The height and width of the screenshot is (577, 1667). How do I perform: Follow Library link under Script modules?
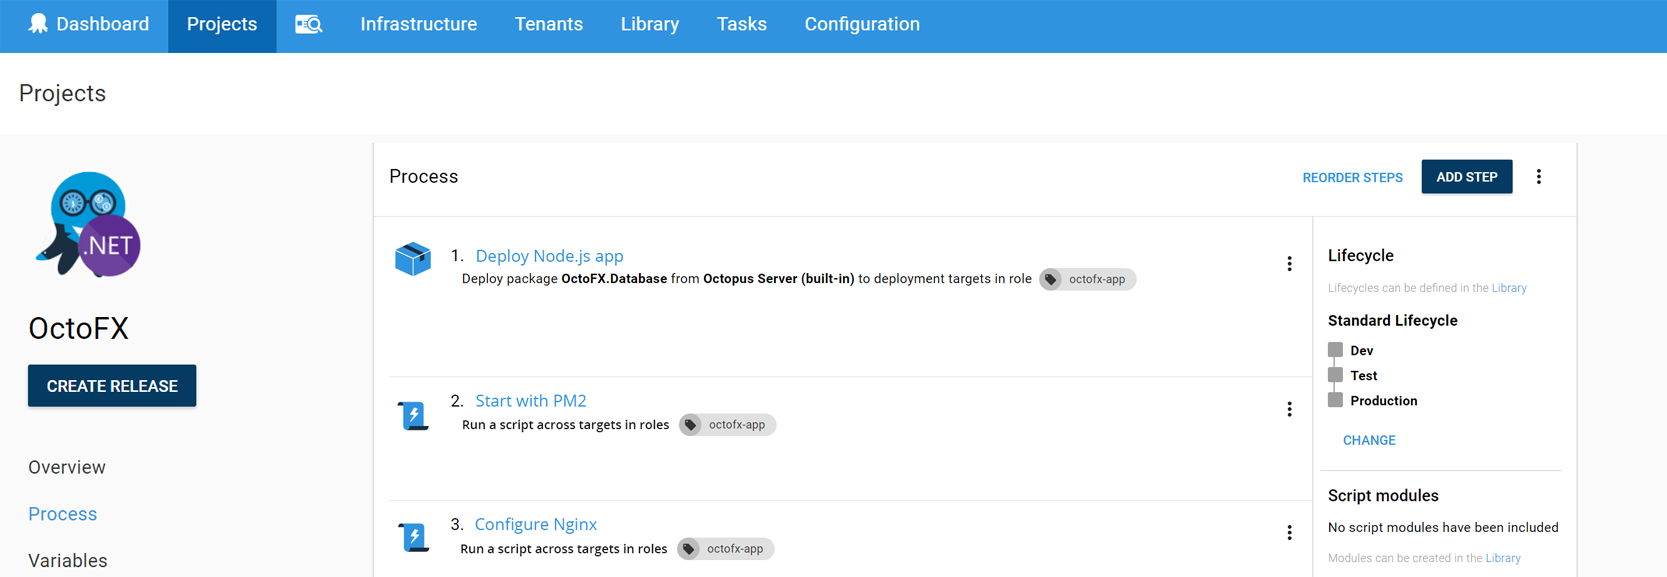1503,559
